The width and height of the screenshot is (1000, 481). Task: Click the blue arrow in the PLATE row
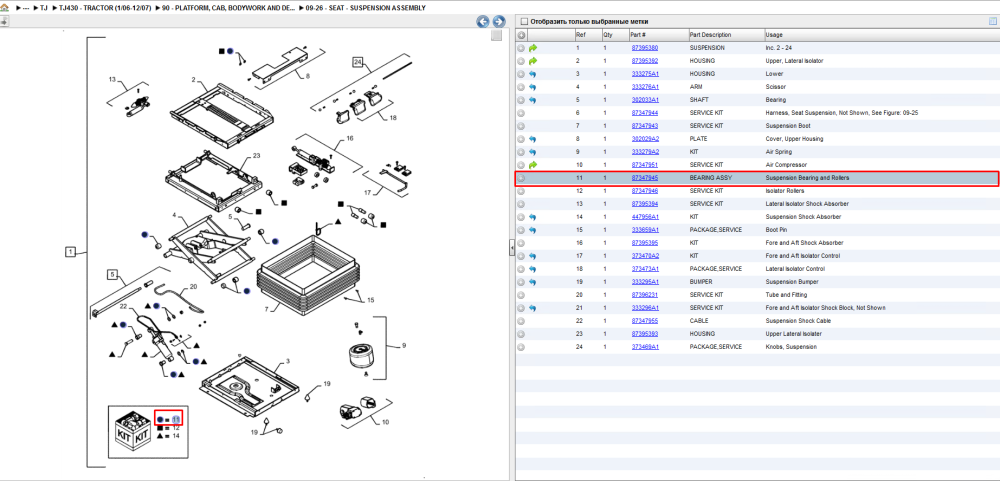point(533,138)
